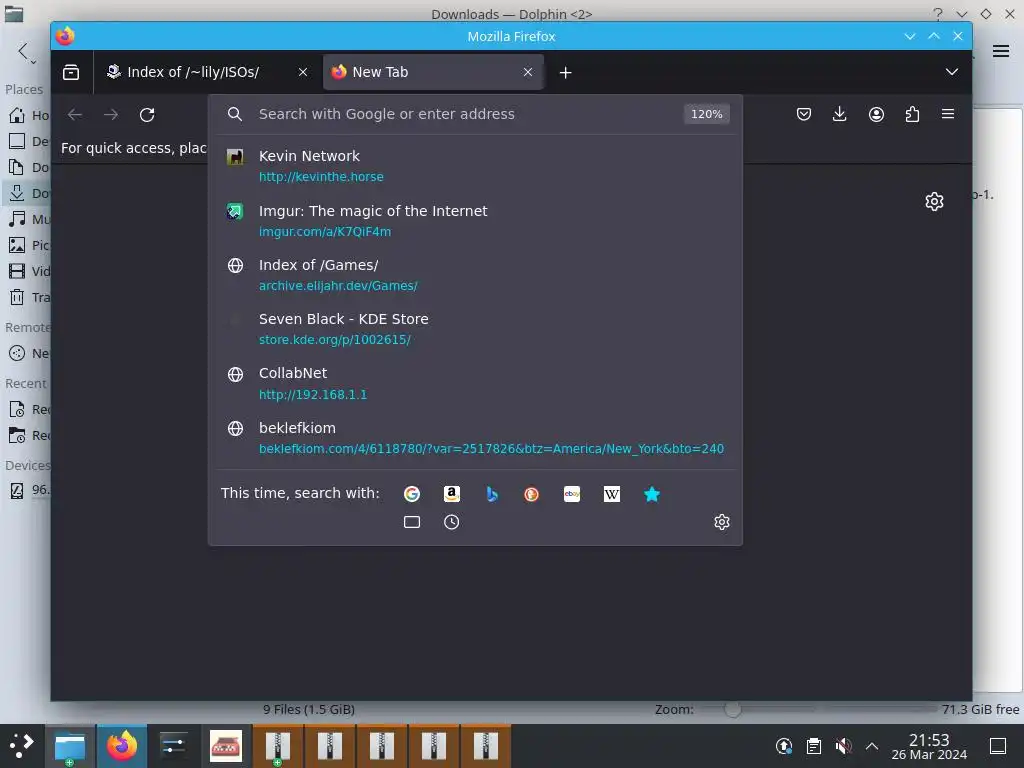
Task: Open Firefox View tab list icon
Action: click(x=71, y=72)
